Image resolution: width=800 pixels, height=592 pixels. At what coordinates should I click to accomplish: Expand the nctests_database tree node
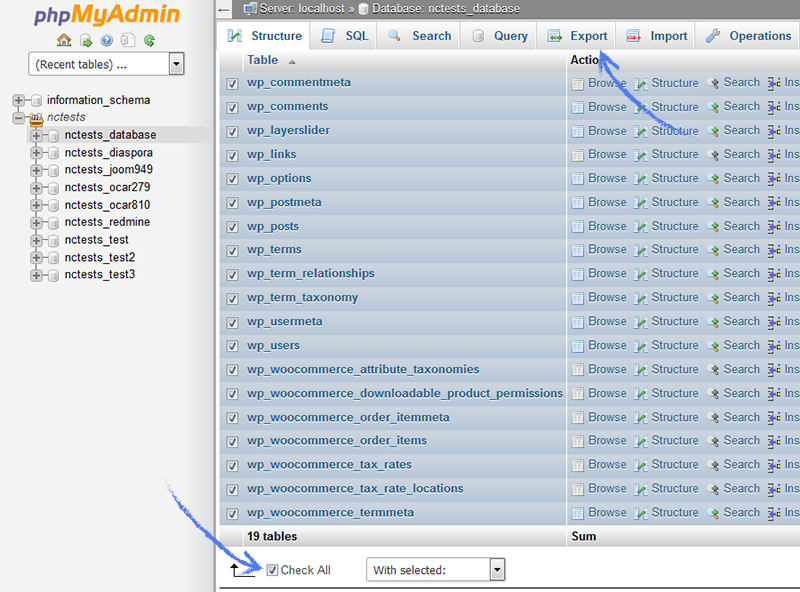[x=36, y=136]
